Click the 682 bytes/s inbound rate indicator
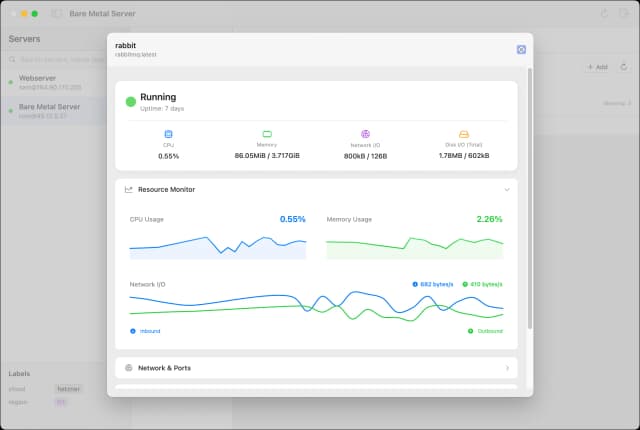Image resolution: width=640 pixels, height=430 pixels. 433,284
